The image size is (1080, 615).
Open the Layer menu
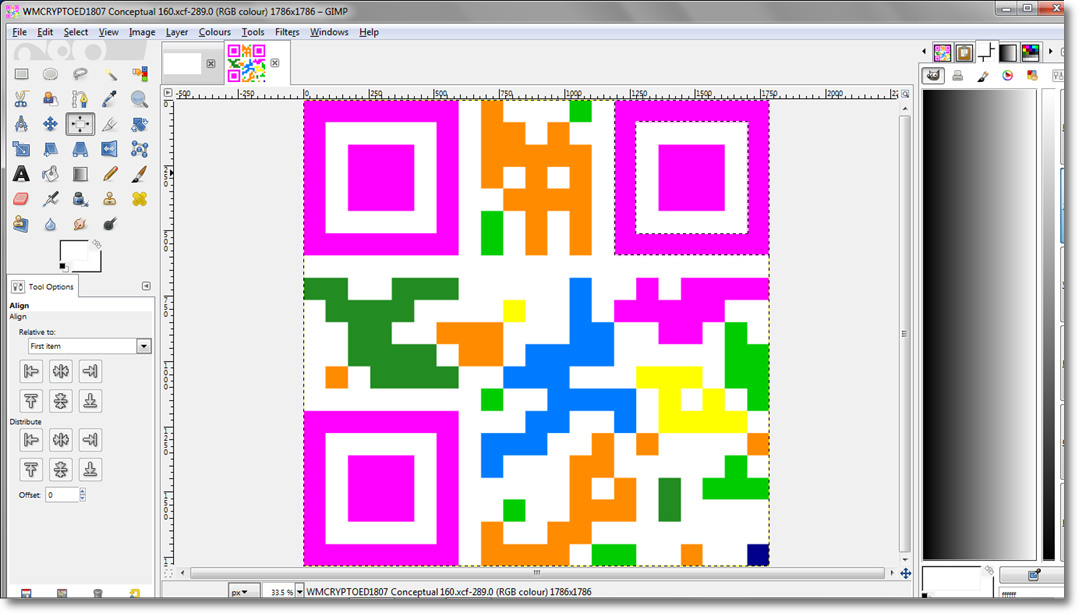pos(176,32)
